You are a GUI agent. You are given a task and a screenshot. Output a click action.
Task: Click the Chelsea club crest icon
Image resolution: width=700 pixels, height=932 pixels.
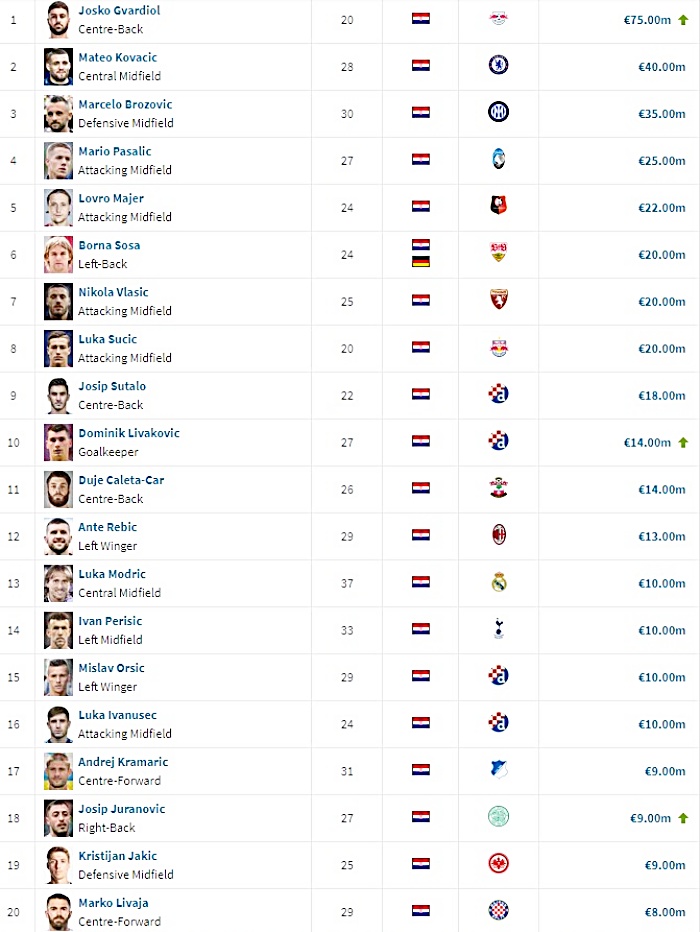499,65
